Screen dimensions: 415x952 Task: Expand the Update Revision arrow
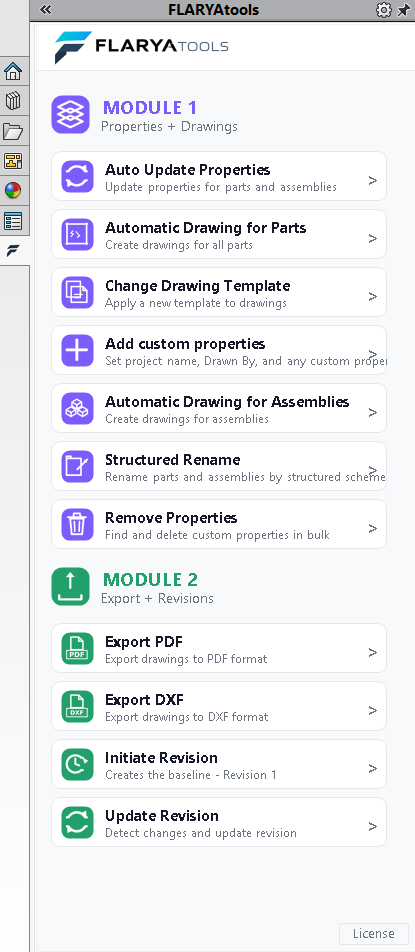[373, 826]
